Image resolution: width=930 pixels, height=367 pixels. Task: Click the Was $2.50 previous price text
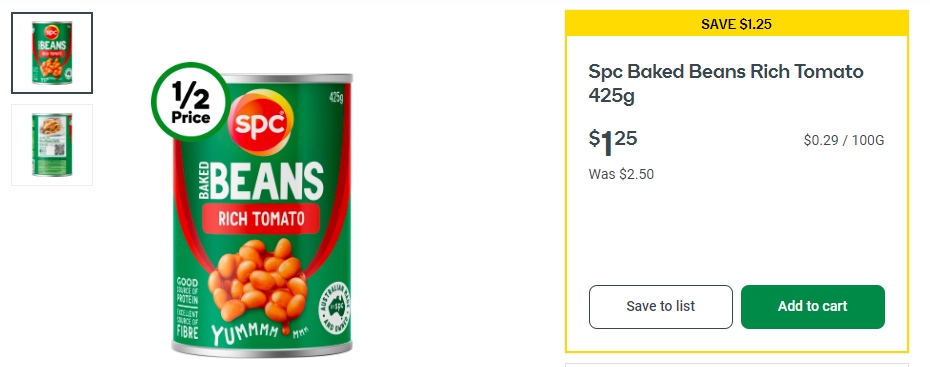pyautogui.click(x=621, y=174)
